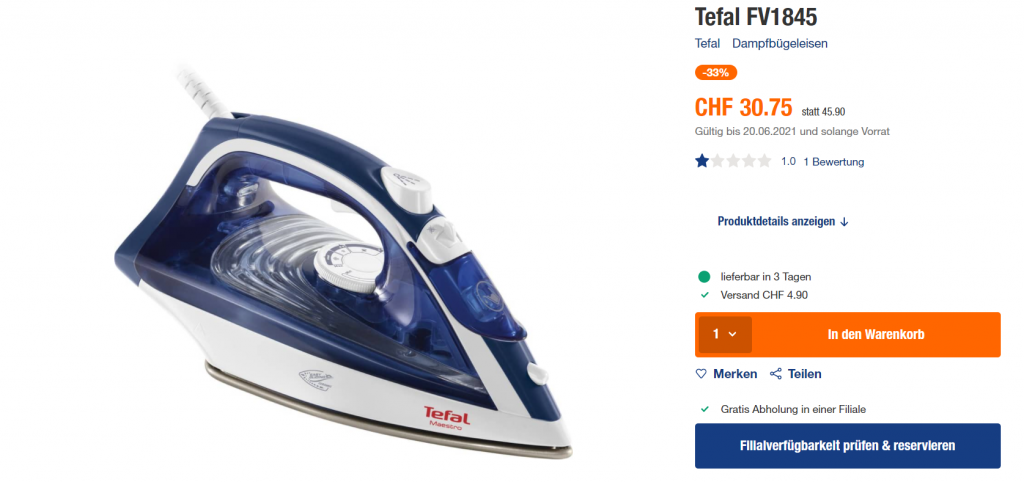
Task: Click the green availability dot indicator
Action: tap(704, 277)
